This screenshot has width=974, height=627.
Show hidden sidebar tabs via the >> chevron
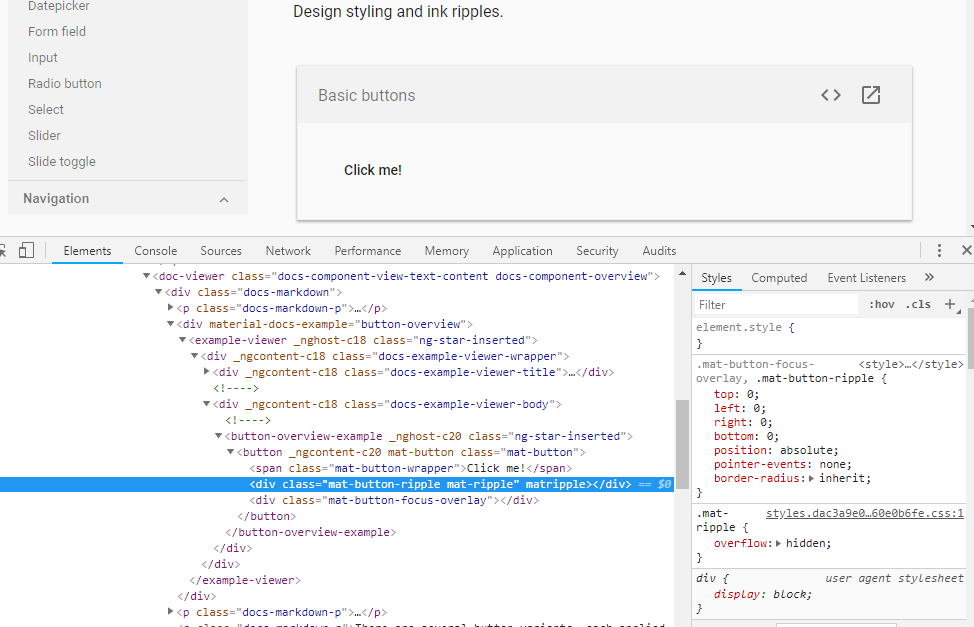pyautogui.click(x=929, y=277)
